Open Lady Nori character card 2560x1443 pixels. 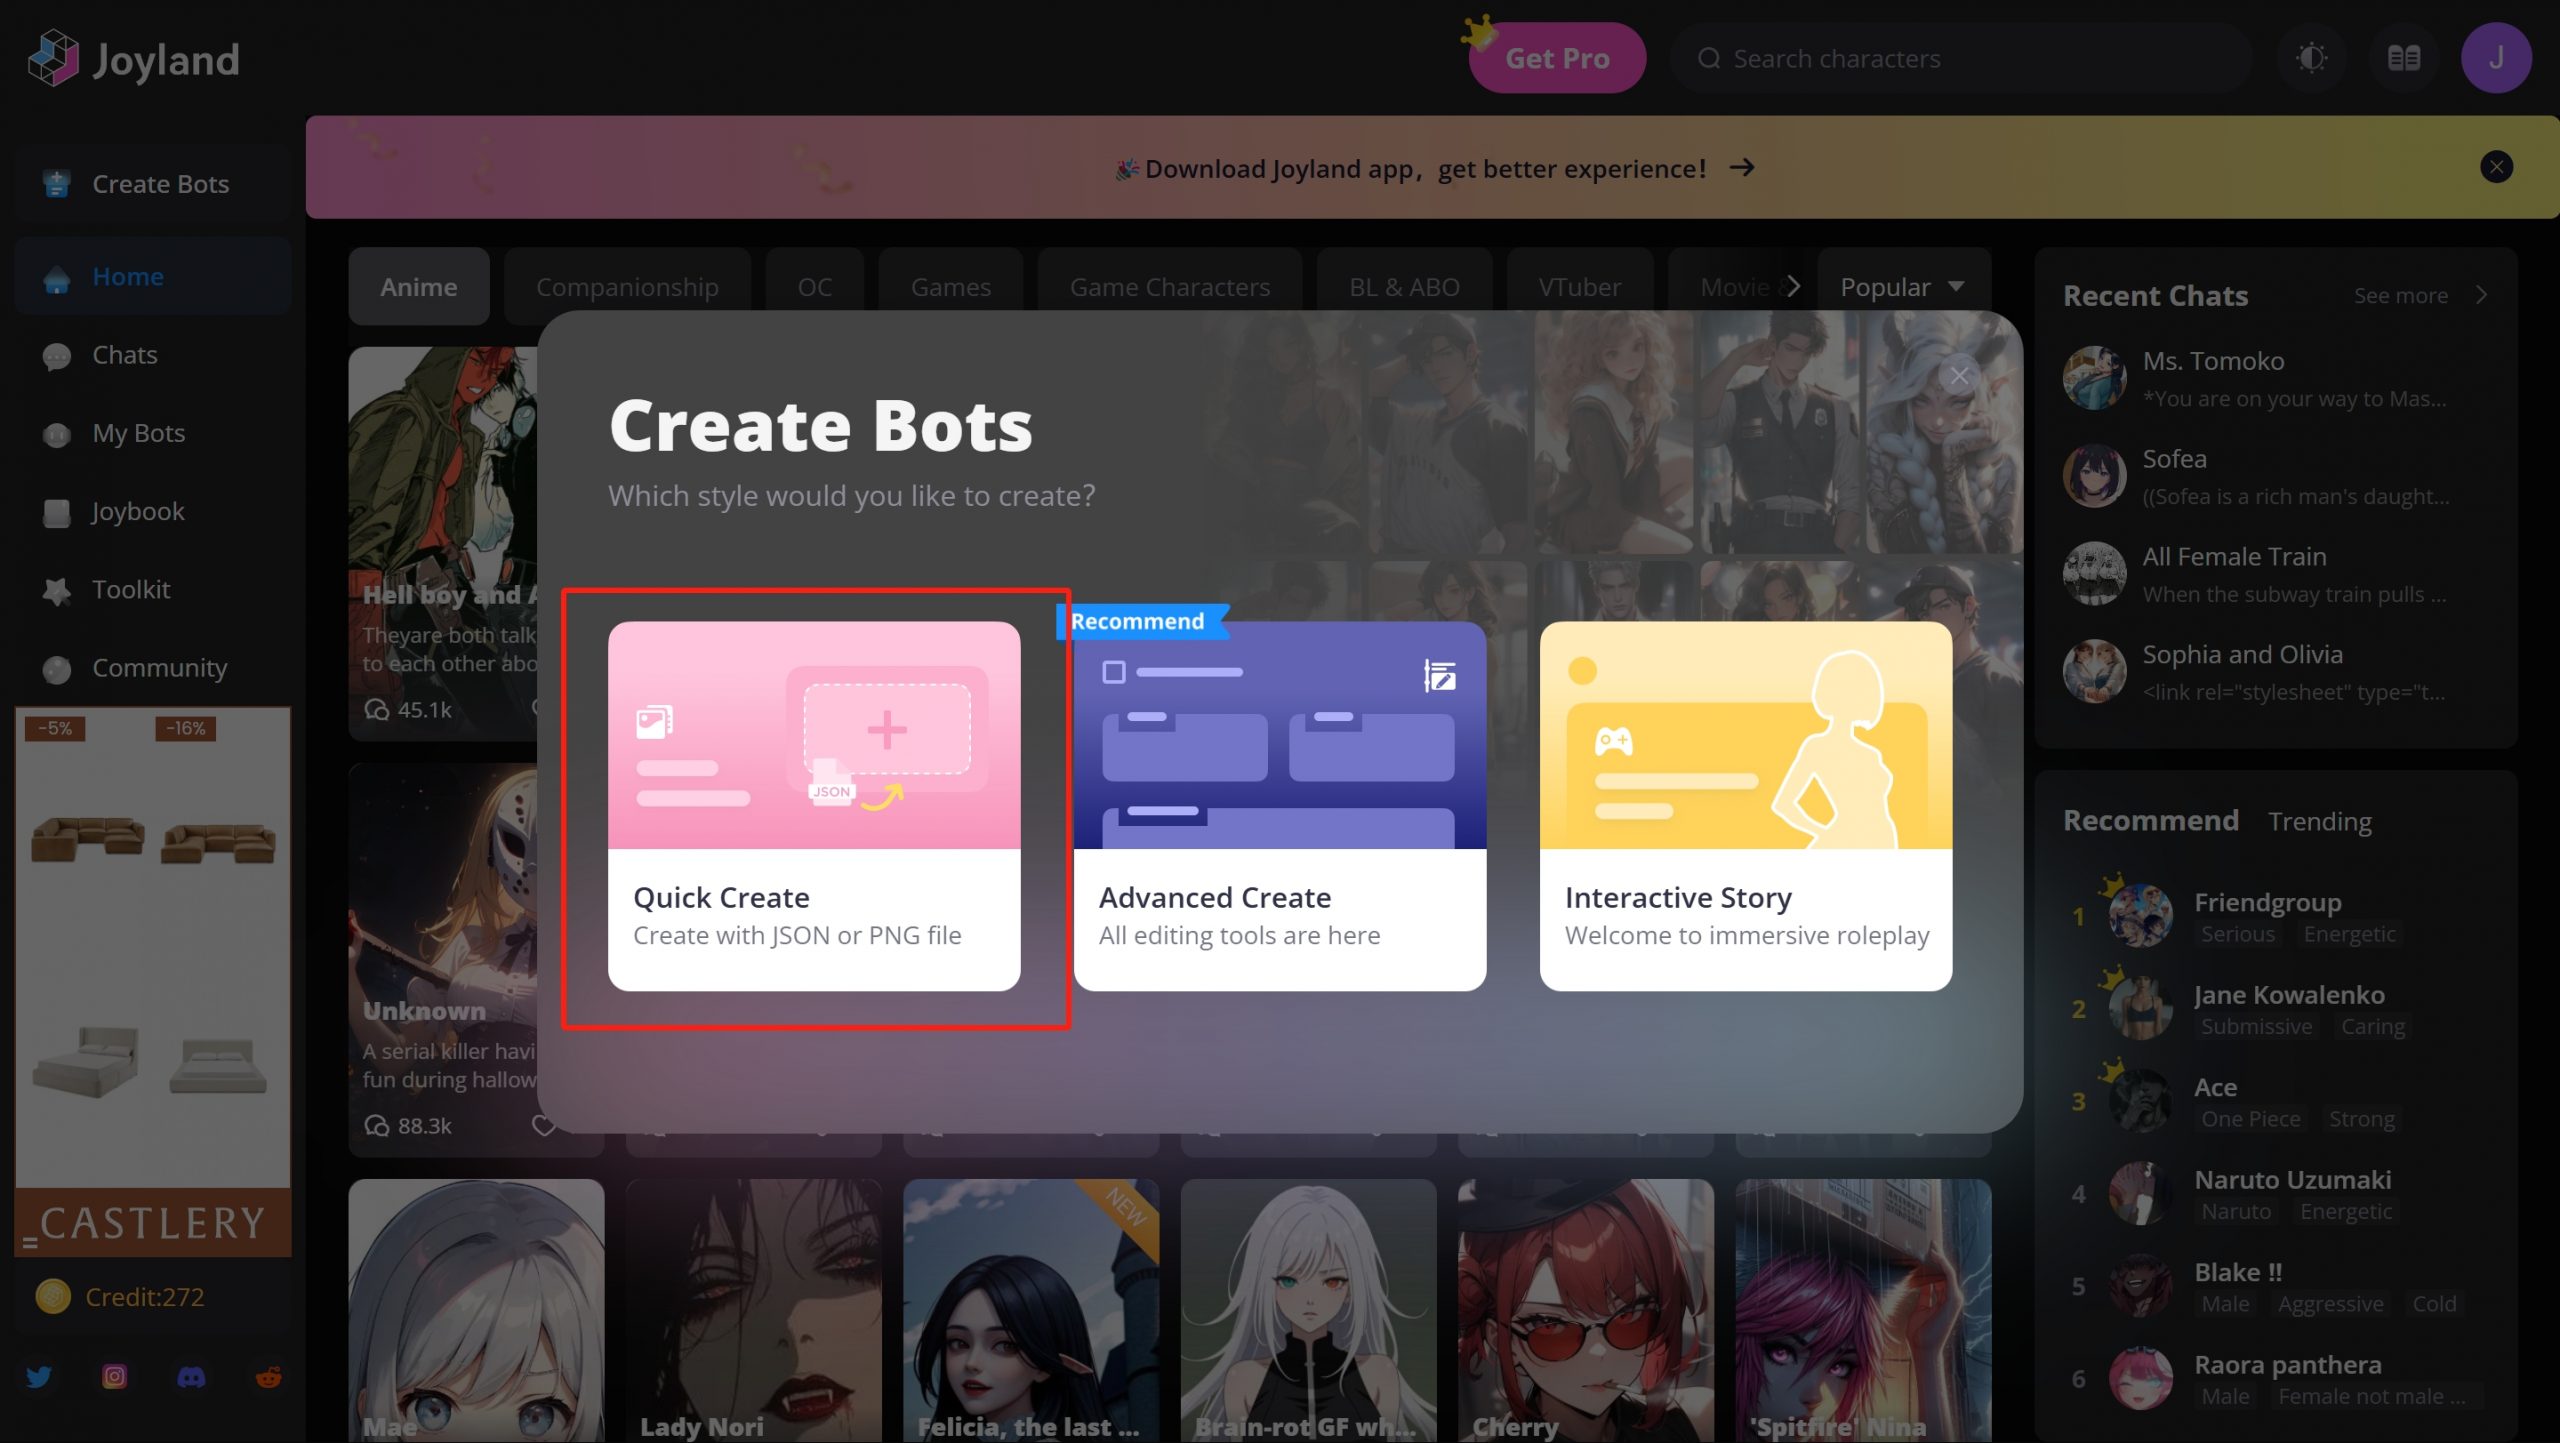(753, 1310)
